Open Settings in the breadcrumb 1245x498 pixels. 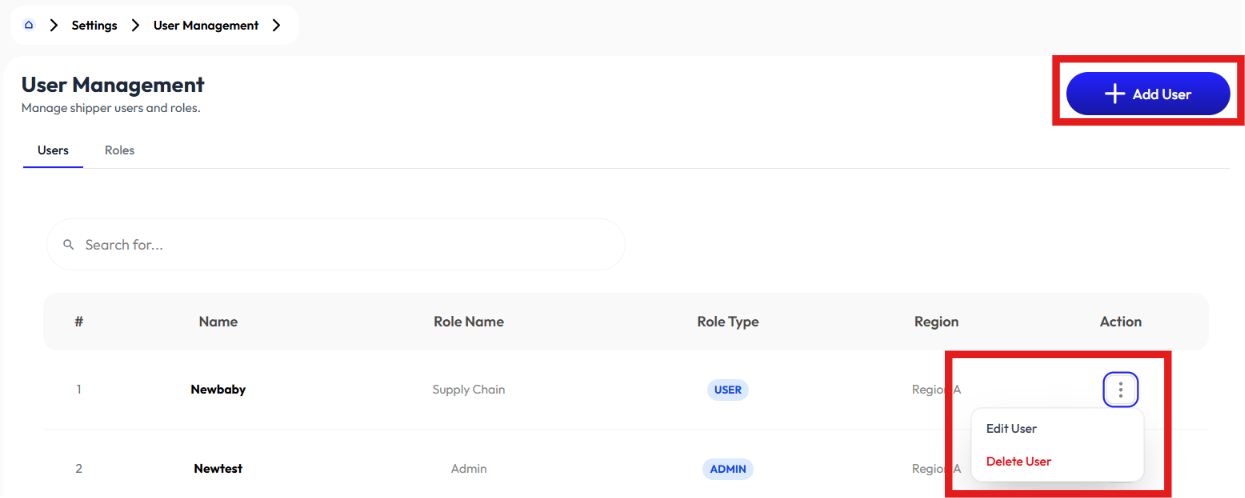click(94, 25)
